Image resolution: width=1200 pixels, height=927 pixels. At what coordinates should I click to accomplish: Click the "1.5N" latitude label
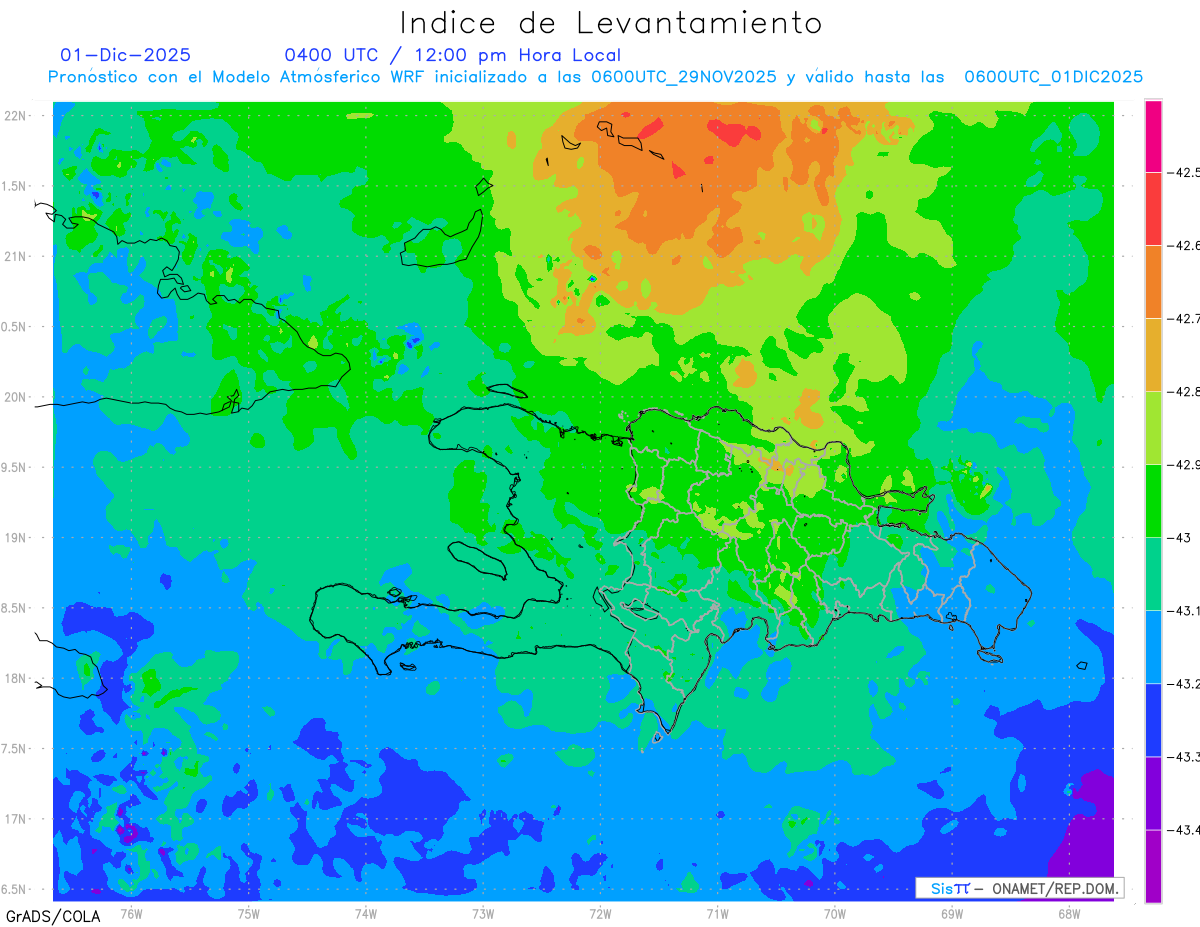click(14, 186)
